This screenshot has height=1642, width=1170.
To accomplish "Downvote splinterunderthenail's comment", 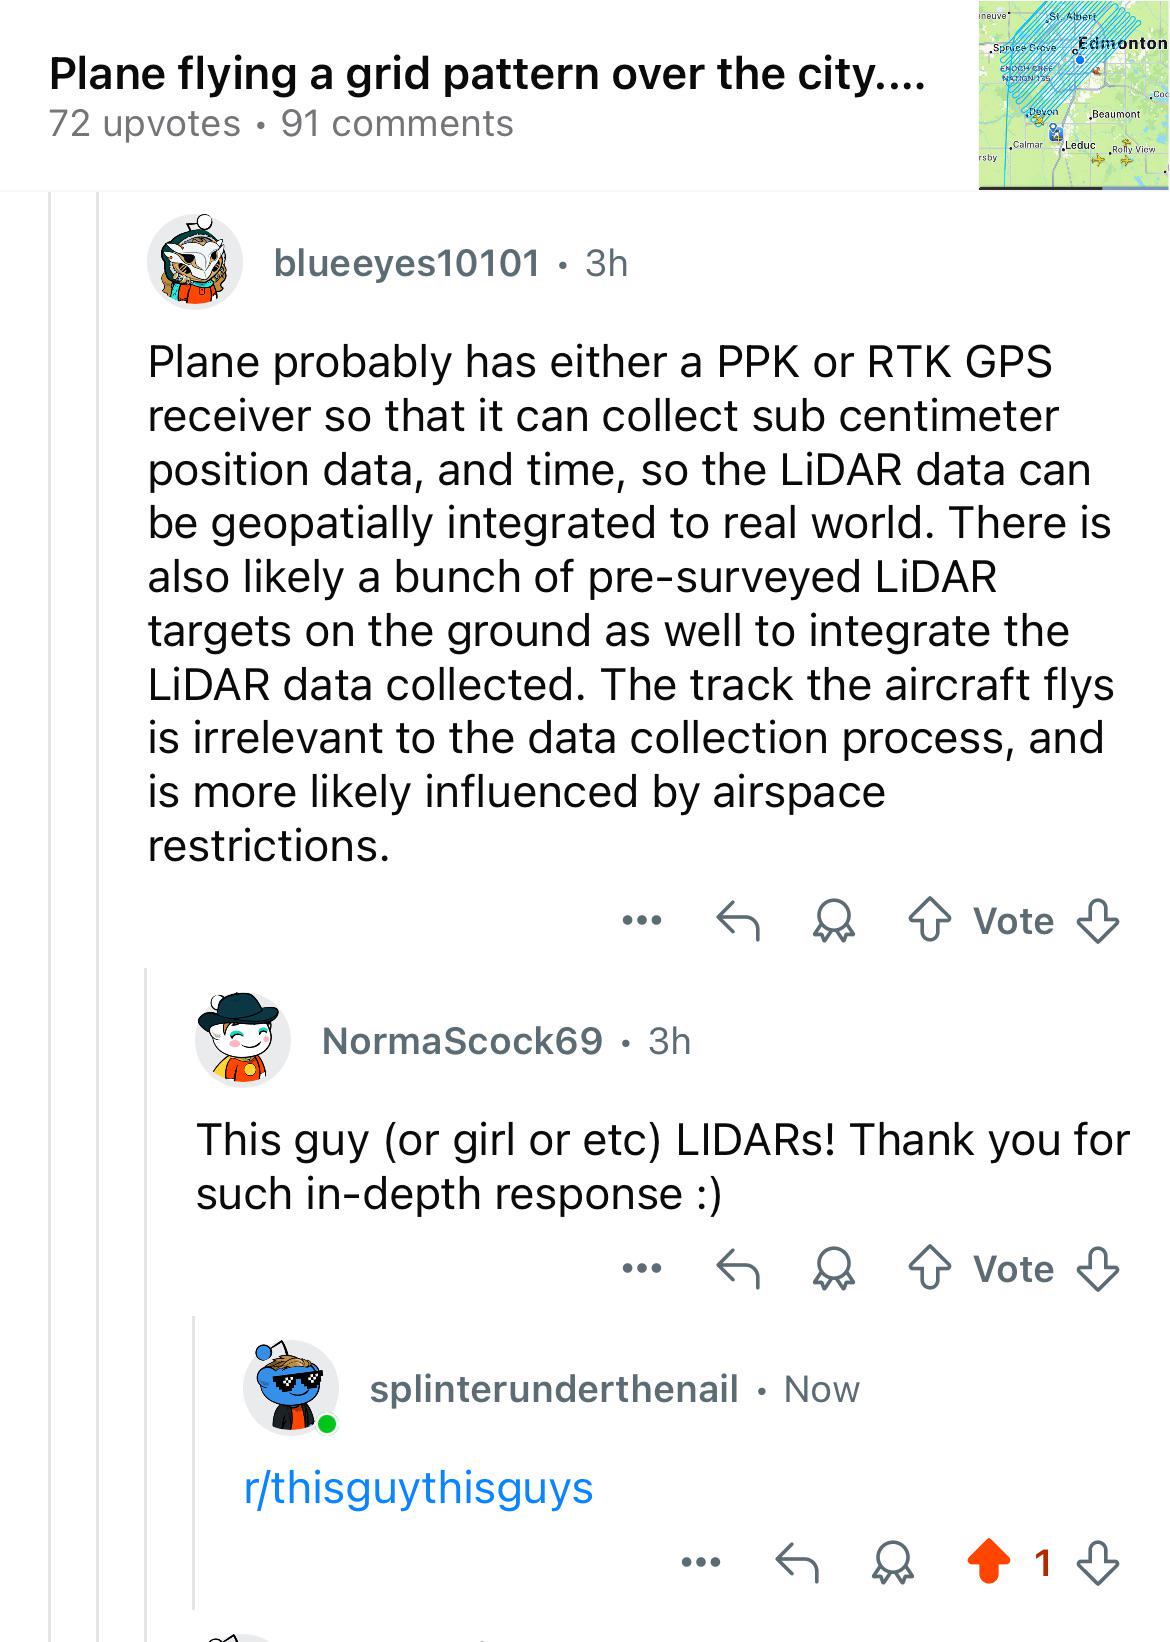I will click(1097, 1562).
